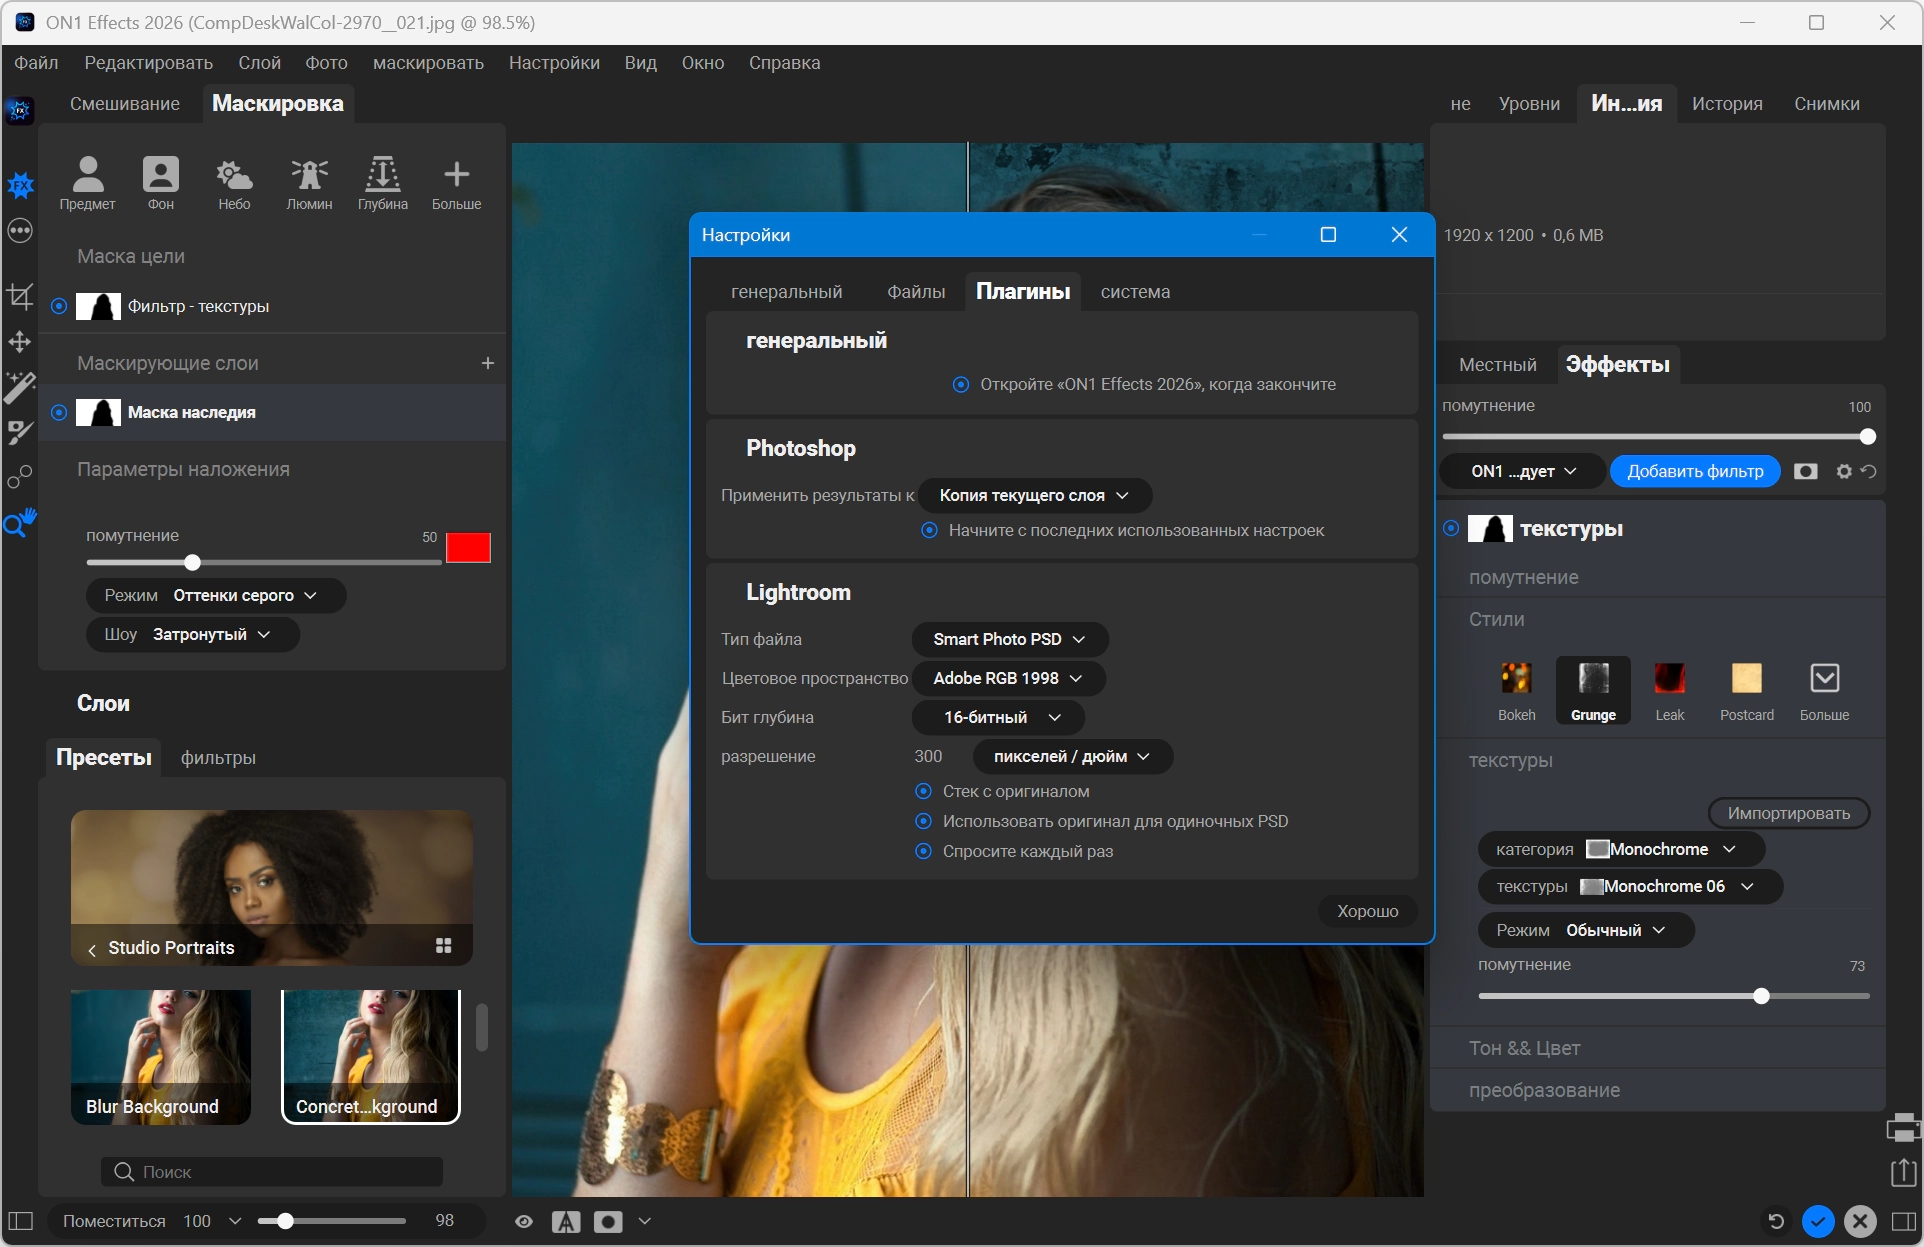Toggle 'Стек с оригиналом' option
Image resolution: width=1924 pixels, height=1247 pixels.
point(924,792)
